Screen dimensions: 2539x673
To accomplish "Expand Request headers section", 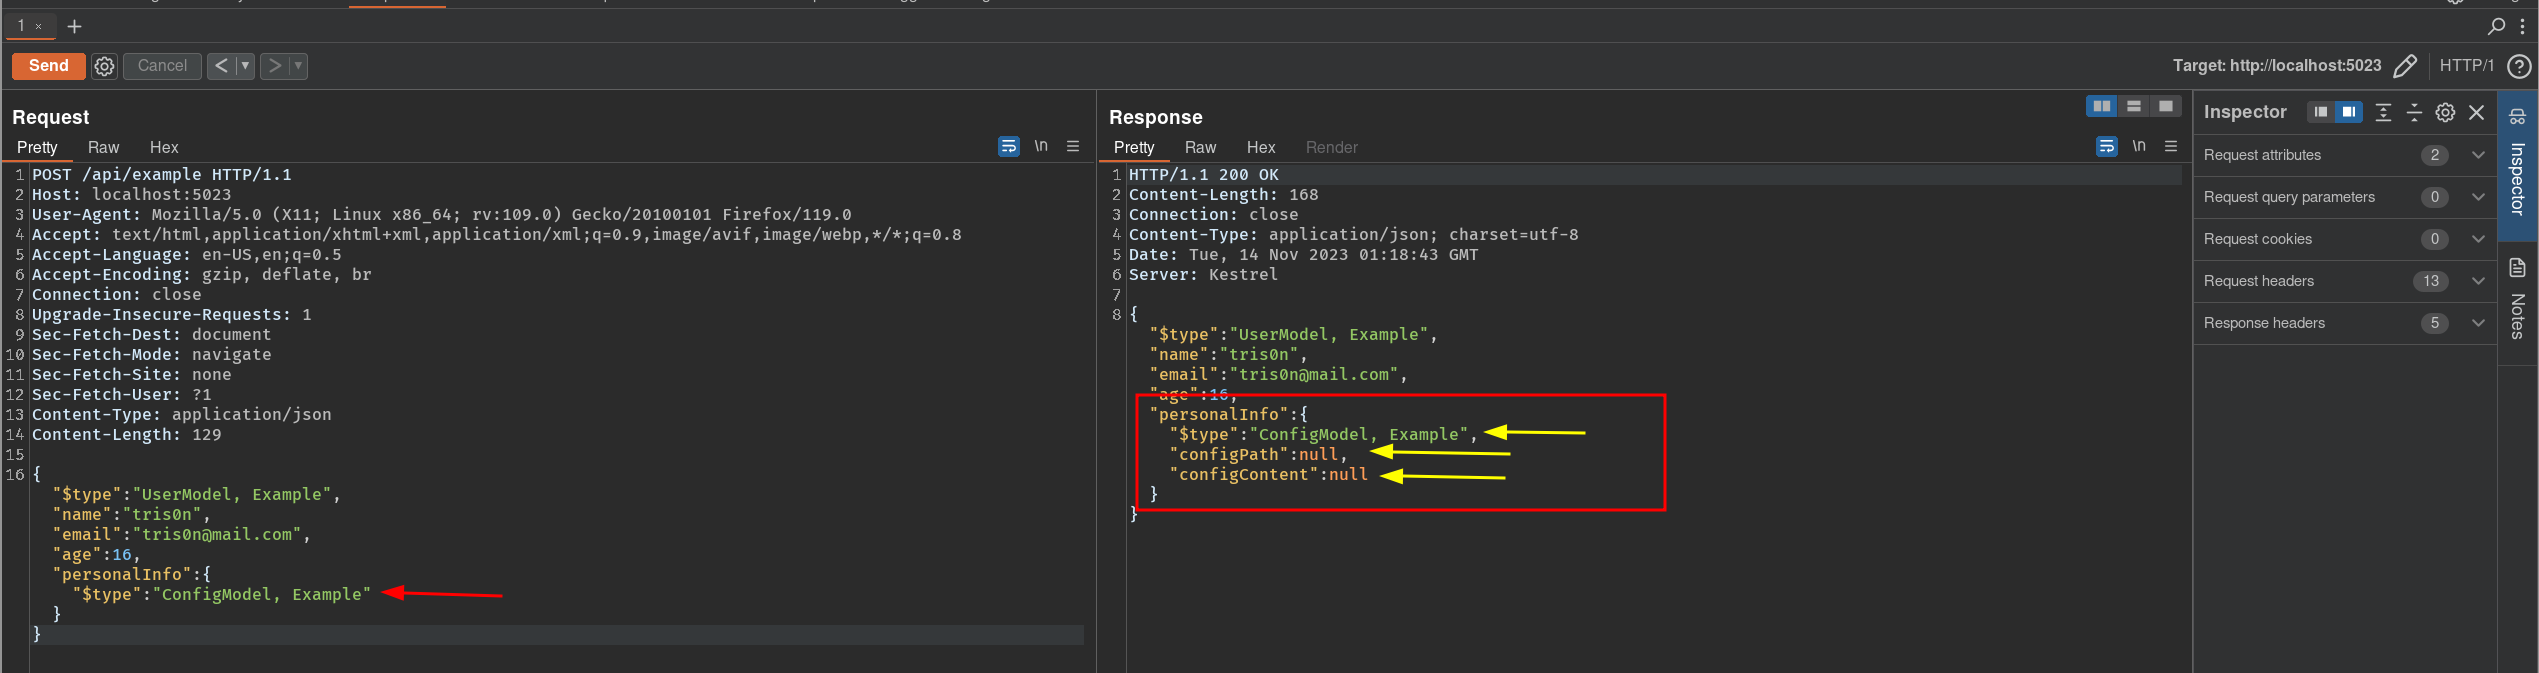I will 2478,281.
